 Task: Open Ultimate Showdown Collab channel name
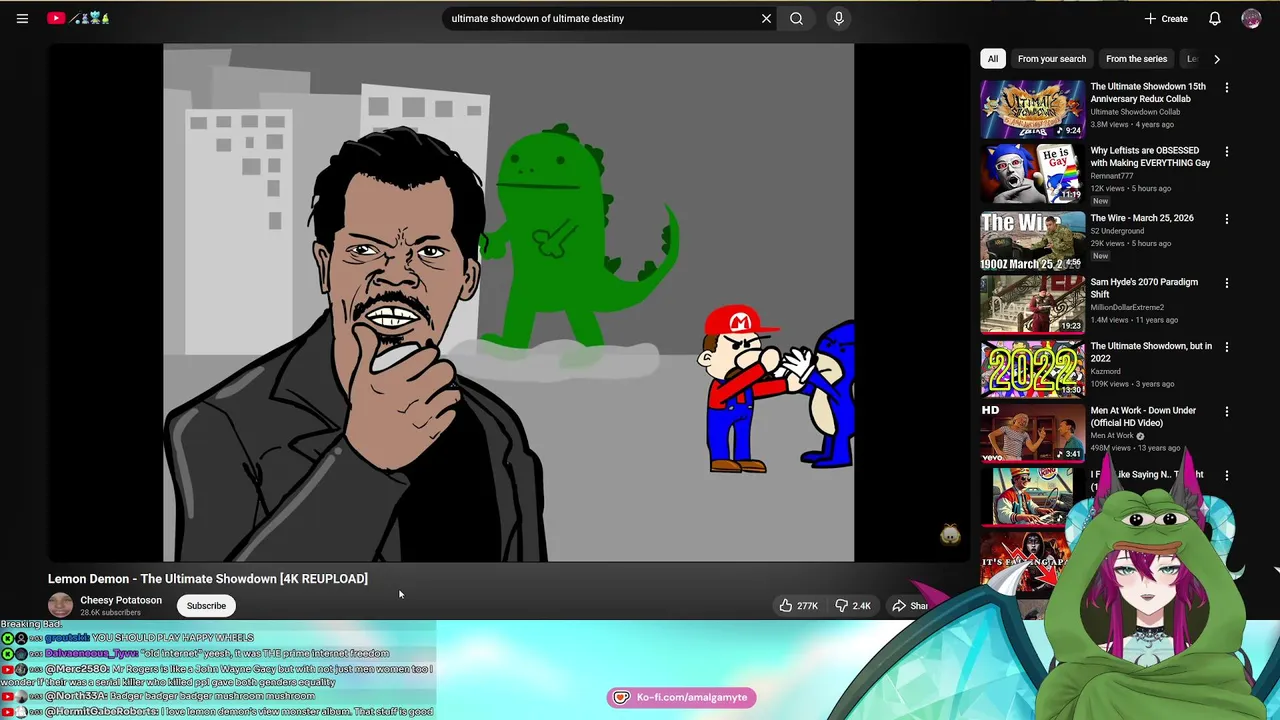[x=1135, y=112]
